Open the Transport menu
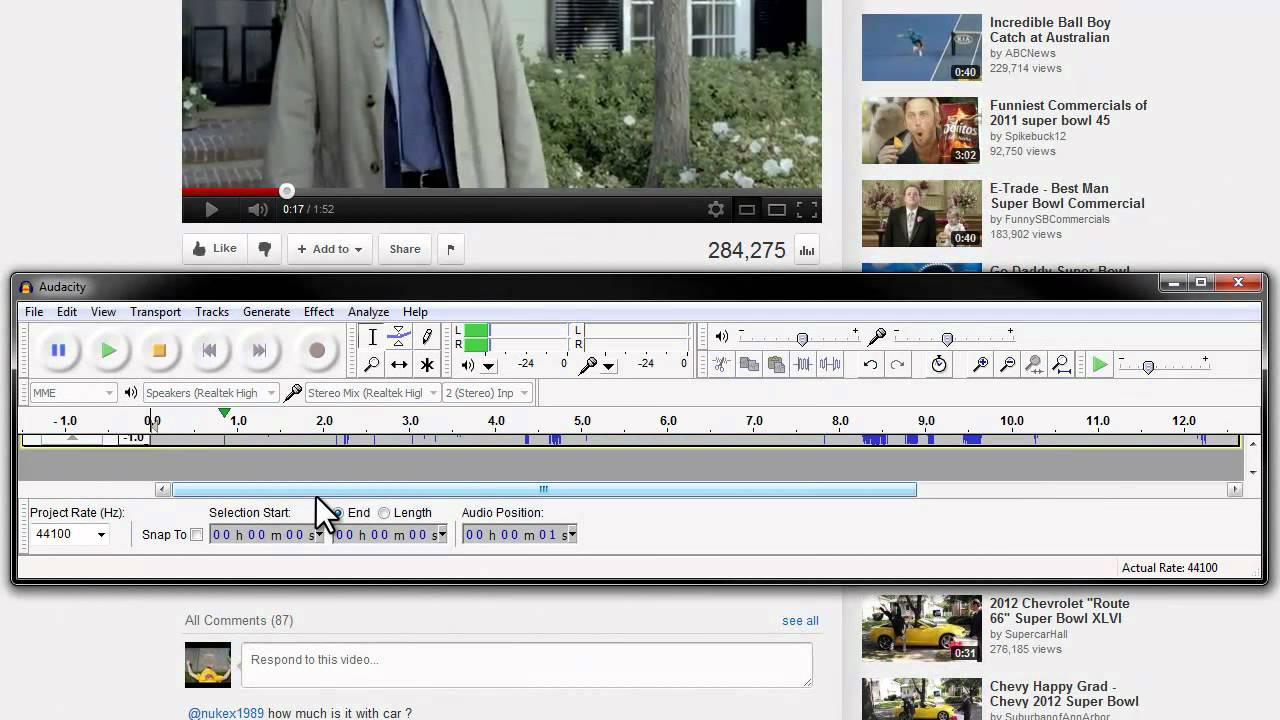Image resolution: width=1280 pixels, height=720 pixels. [x=155, y=312]
